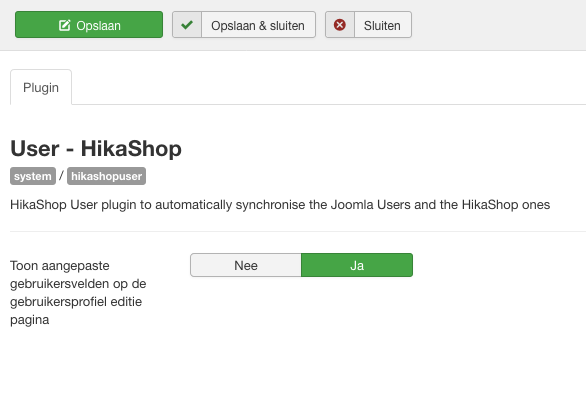Click the Opslaan text on the green button
Screen dimensions: 586x407
(98, 26)
